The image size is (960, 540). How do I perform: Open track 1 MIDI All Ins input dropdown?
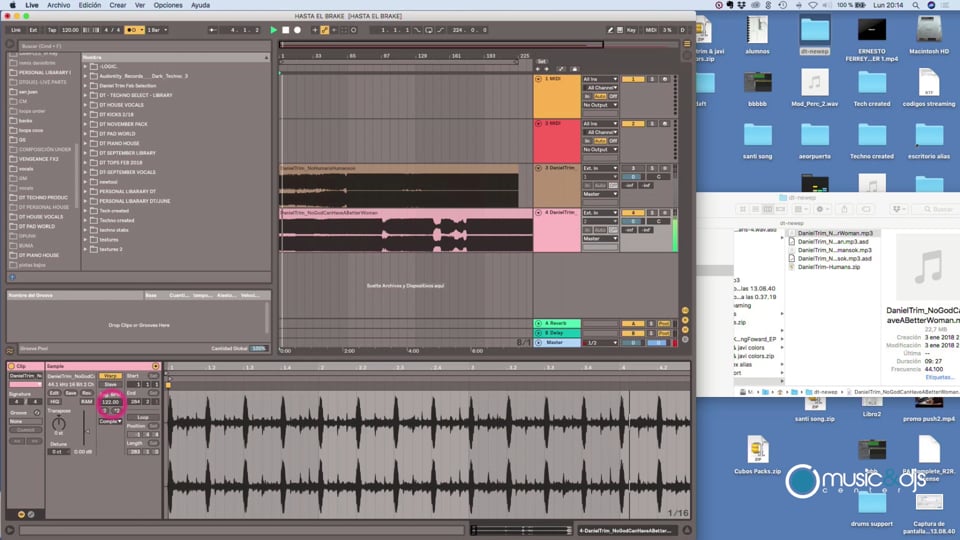click(x=600, y=79)
